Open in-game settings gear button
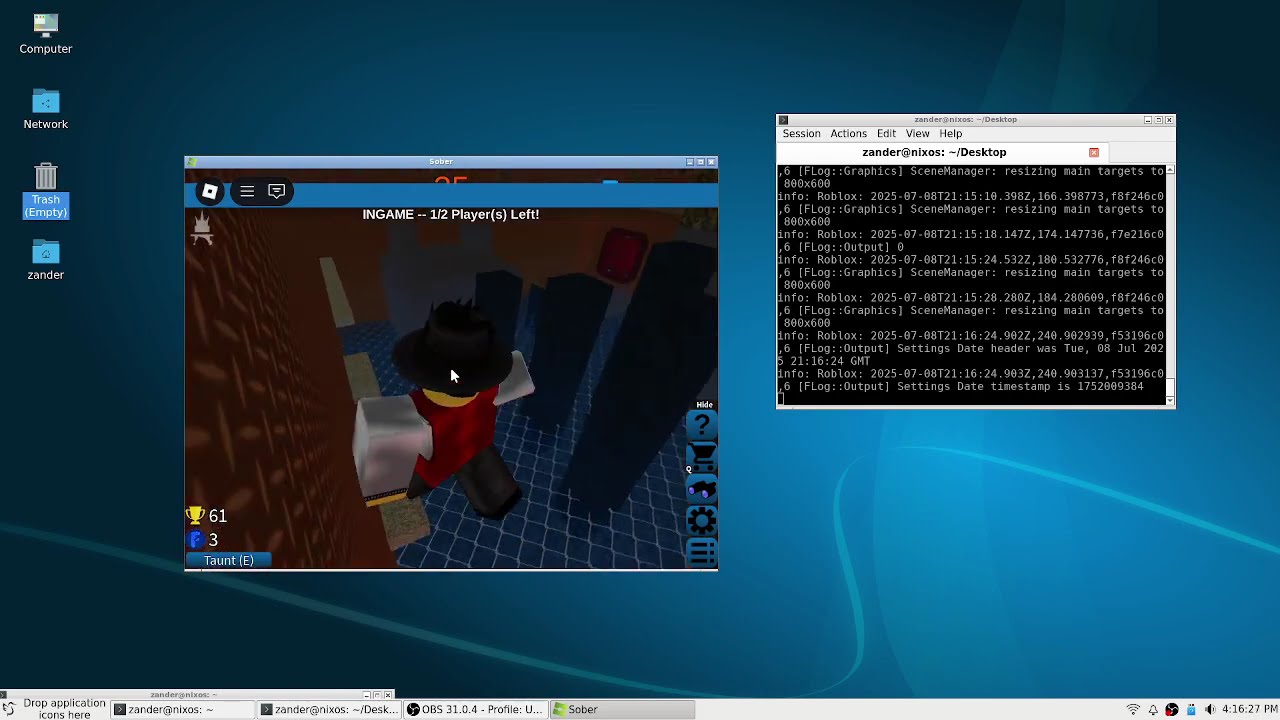Viewport: 1280px width, 720px height. (x=702, y=520)
